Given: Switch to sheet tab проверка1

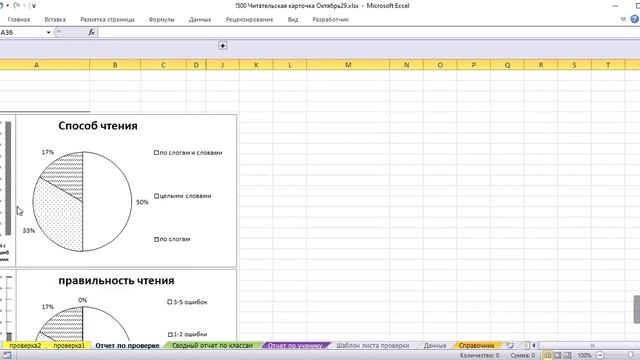Looking at the screenshot, I should (x=69, y=346).
